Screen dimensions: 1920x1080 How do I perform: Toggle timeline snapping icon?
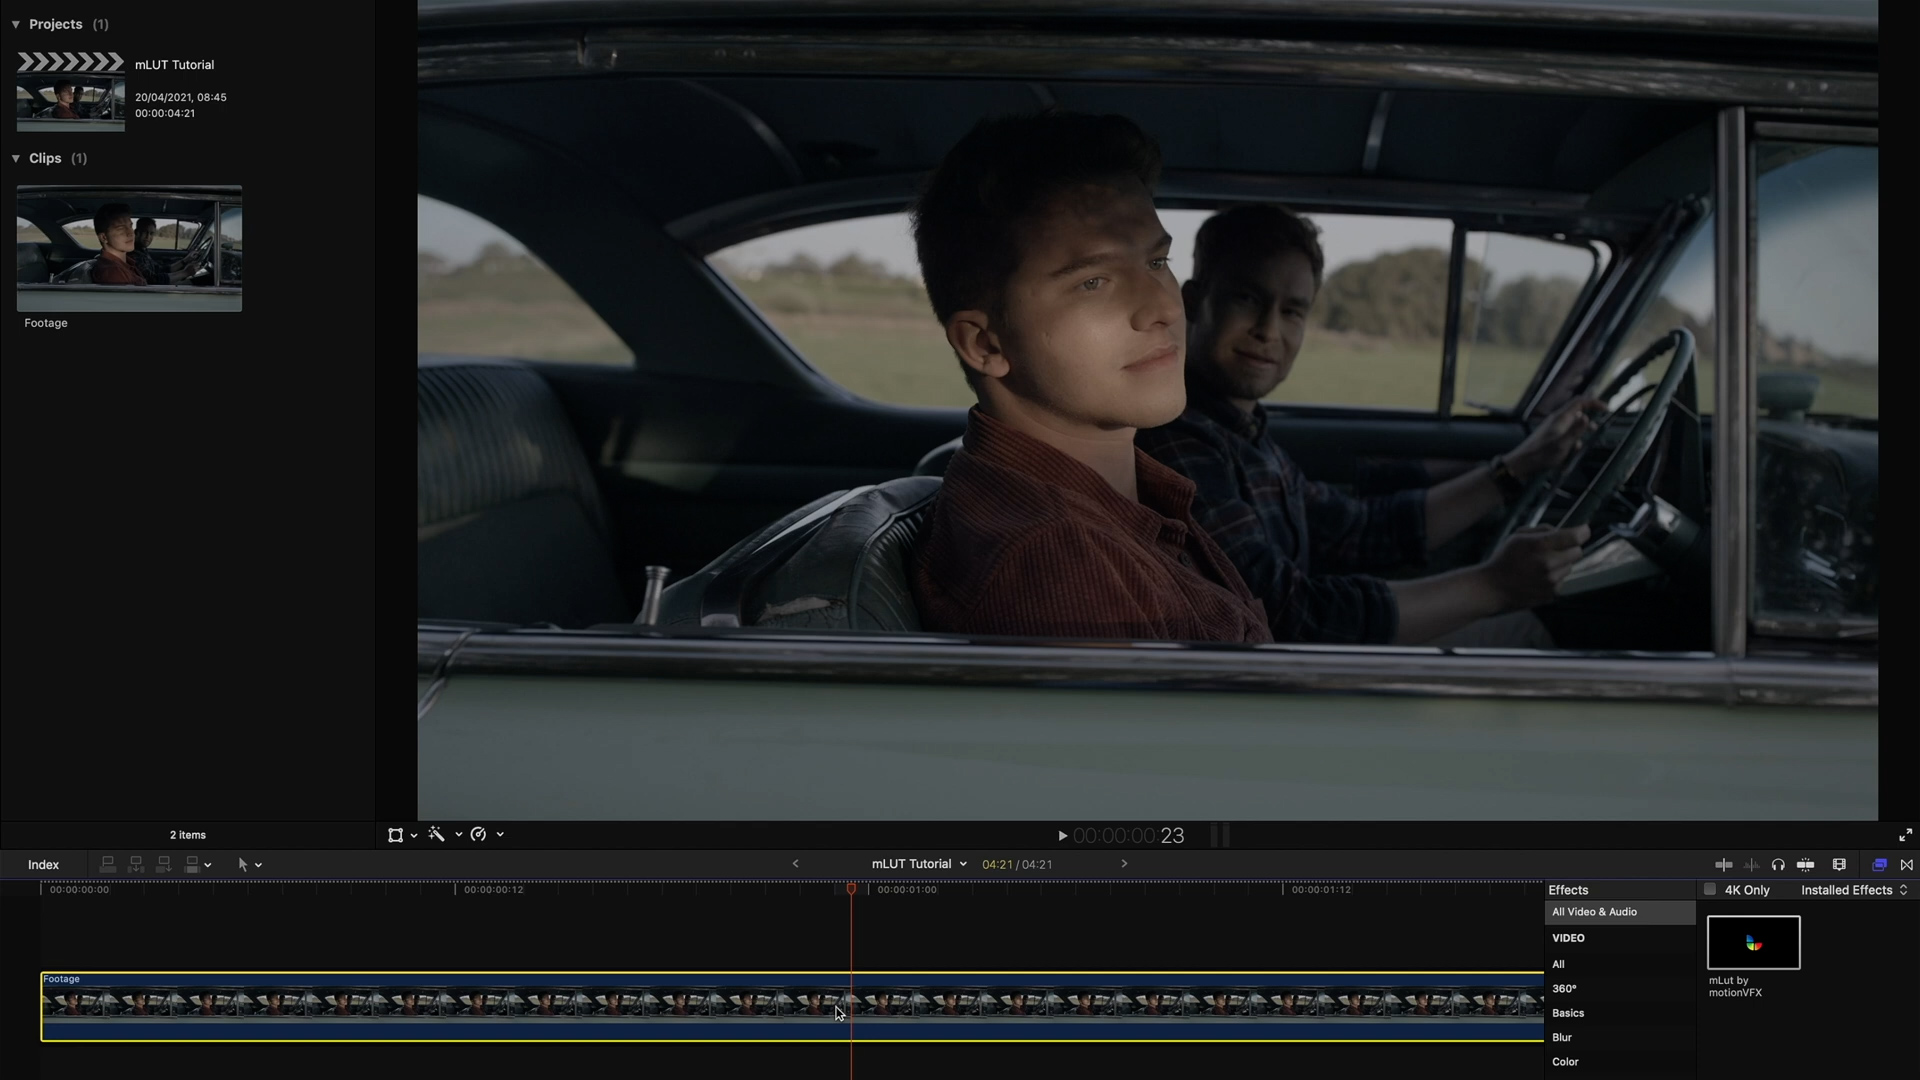pyautogui.click(x=1806, y=865)
